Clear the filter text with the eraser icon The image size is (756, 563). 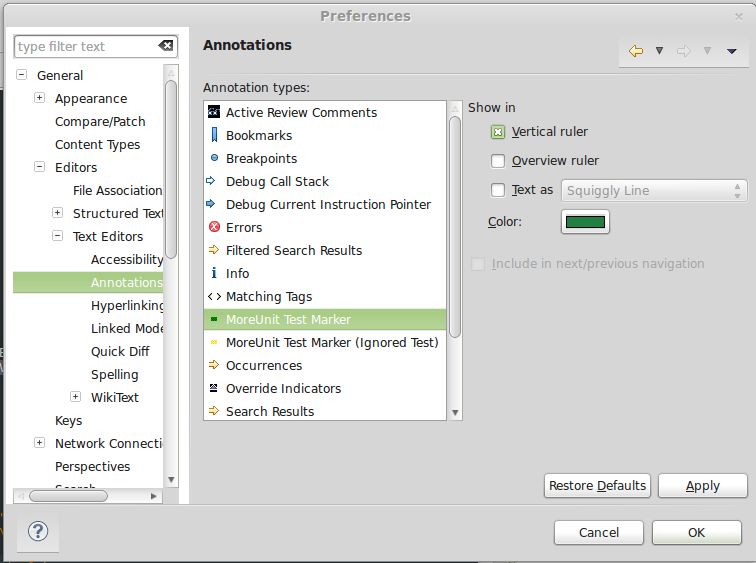click(x=165, y=46)
